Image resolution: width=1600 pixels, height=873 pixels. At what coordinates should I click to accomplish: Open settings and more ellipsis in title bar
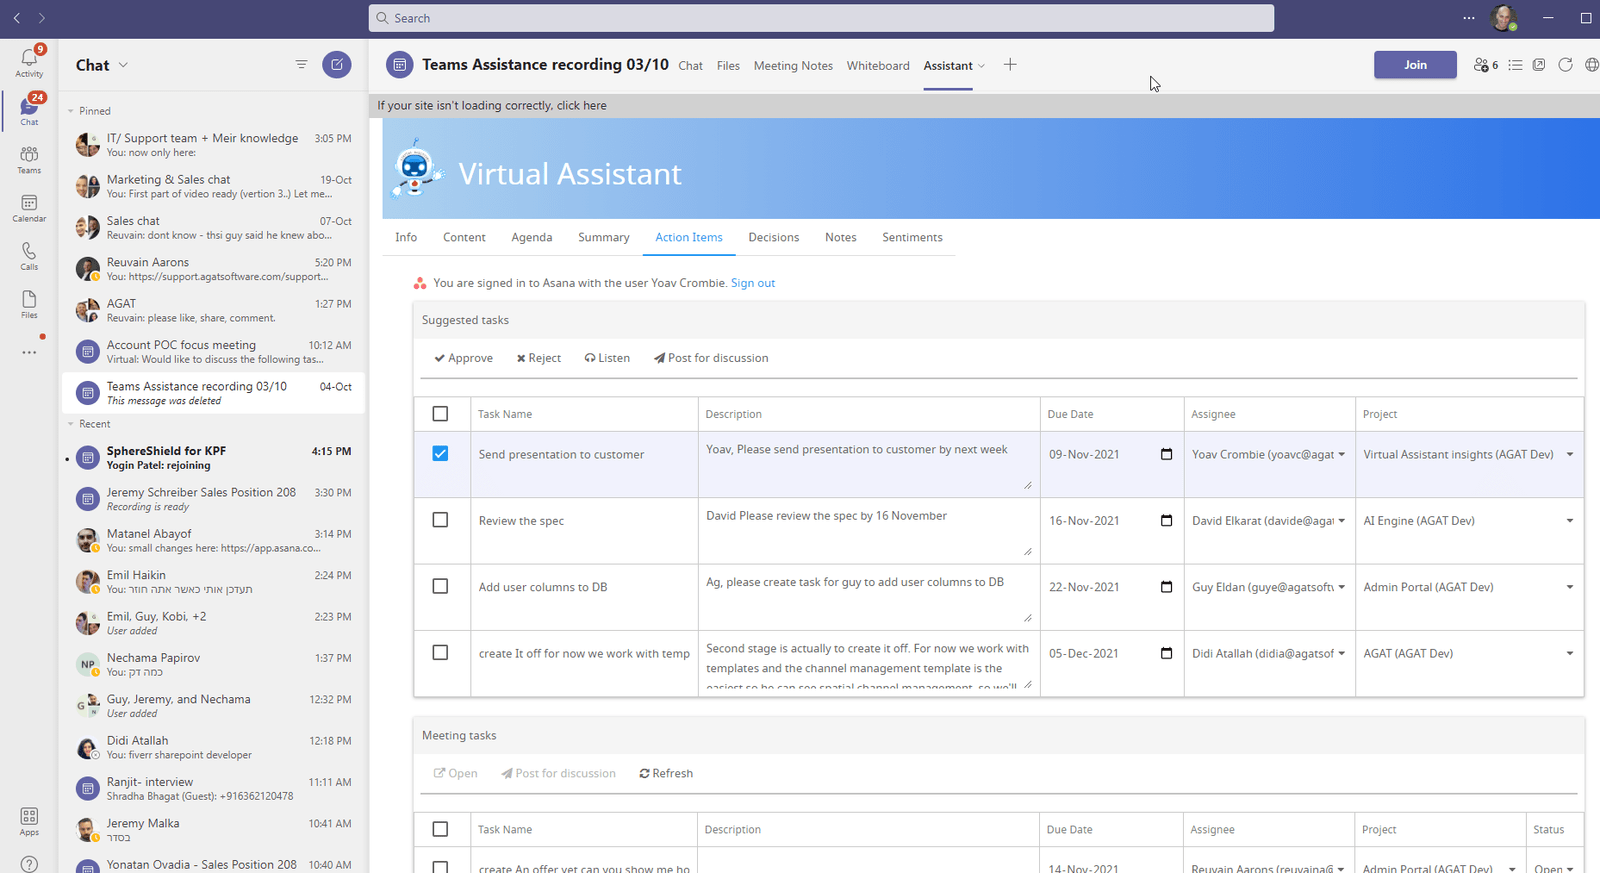coord(1469,18)
